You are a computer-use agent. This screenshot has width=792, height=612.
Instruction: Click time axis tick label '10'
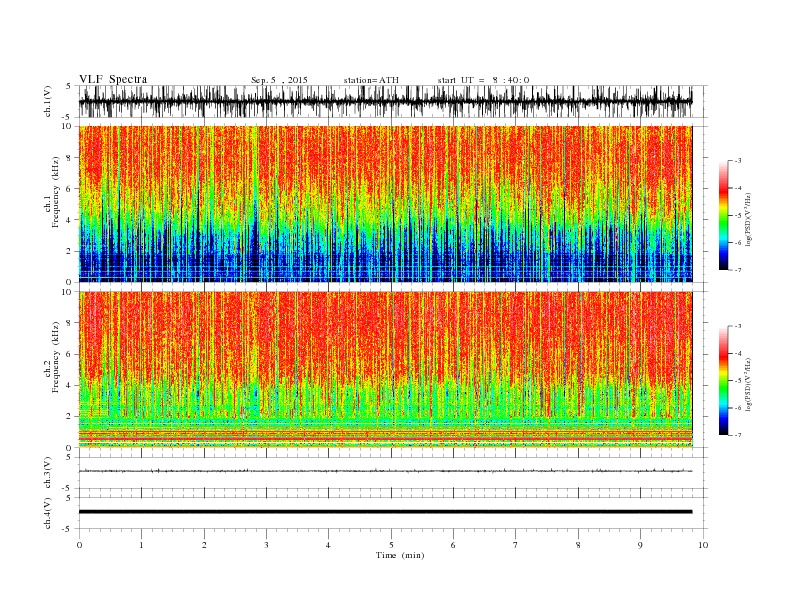point(703,545)
